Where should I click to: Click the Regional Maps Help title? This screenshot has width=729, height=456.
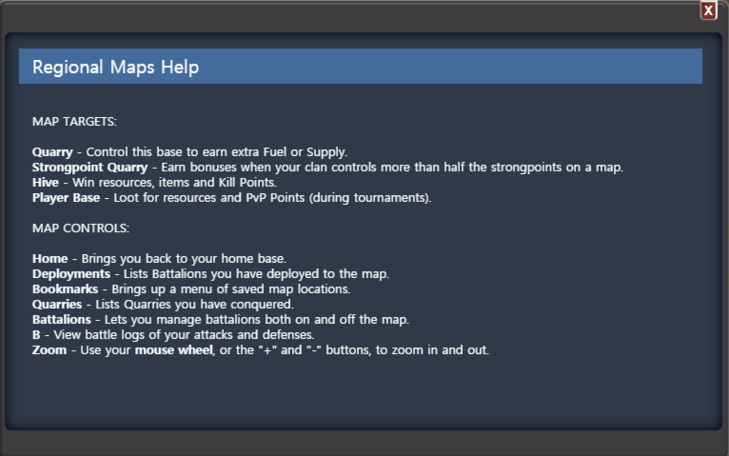click(x=116, y=67)
